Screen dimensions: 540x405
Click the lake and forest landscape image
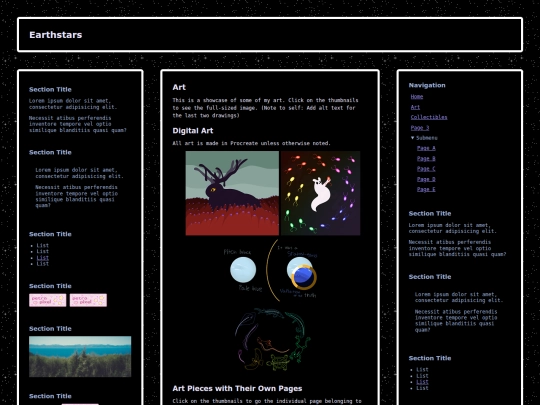point(80,356)
